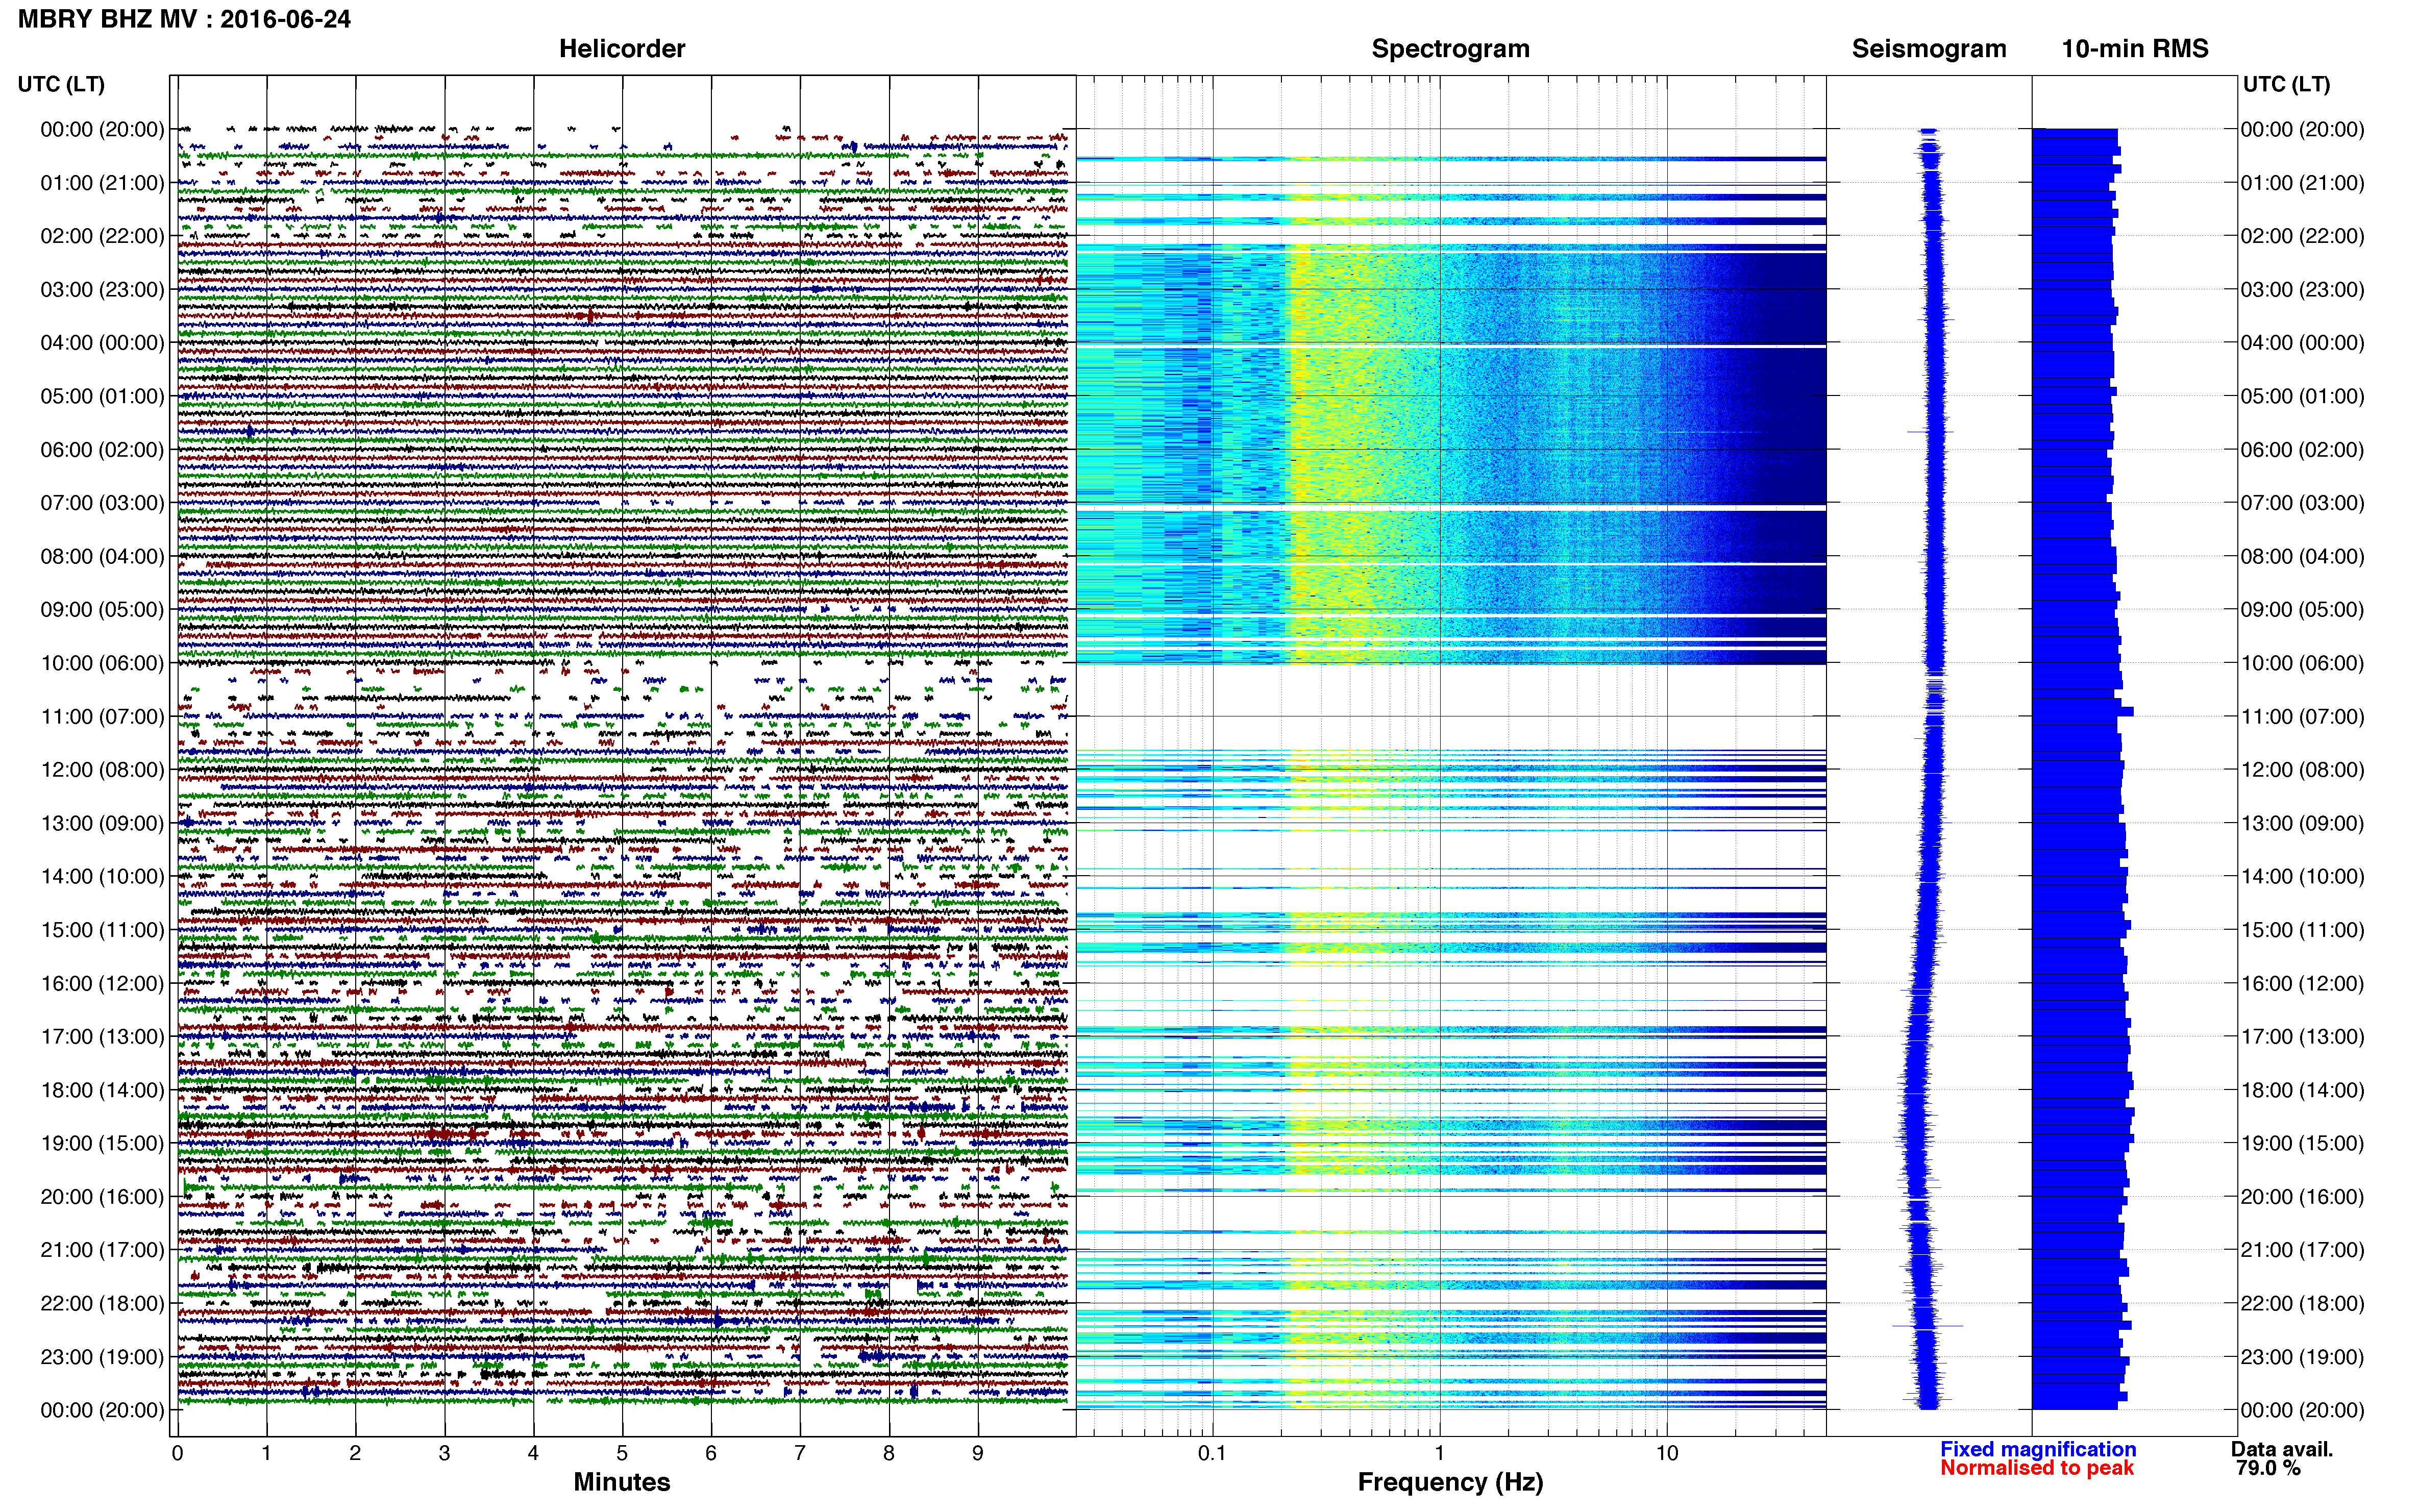Image resolution: width=2419 pixels, height=1512 pixels.
Task: Click the left '22:00 (18:00)' time label
Action: tap(102, 1304)
